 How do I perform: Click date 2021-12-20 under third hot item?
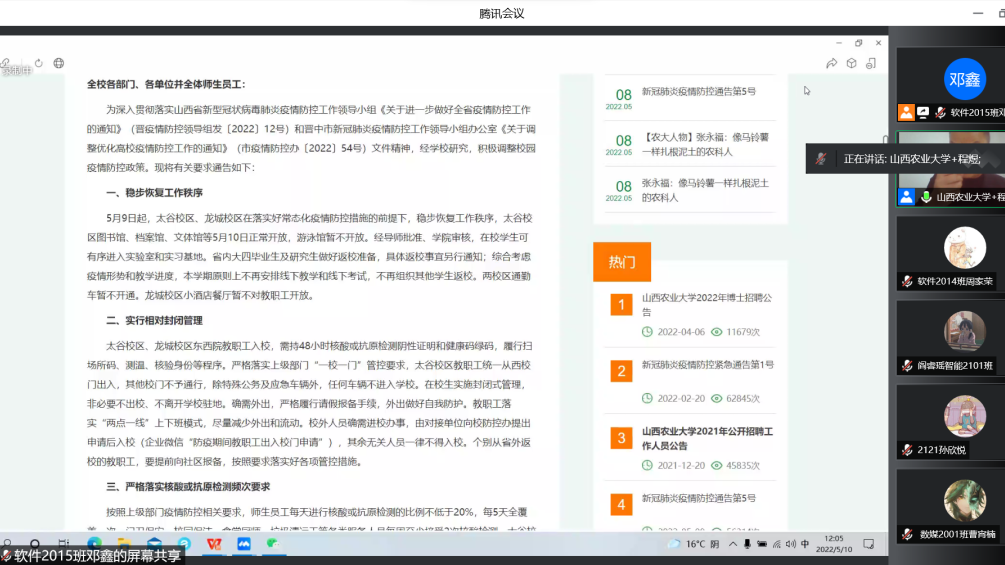click(x=681, y=466)
